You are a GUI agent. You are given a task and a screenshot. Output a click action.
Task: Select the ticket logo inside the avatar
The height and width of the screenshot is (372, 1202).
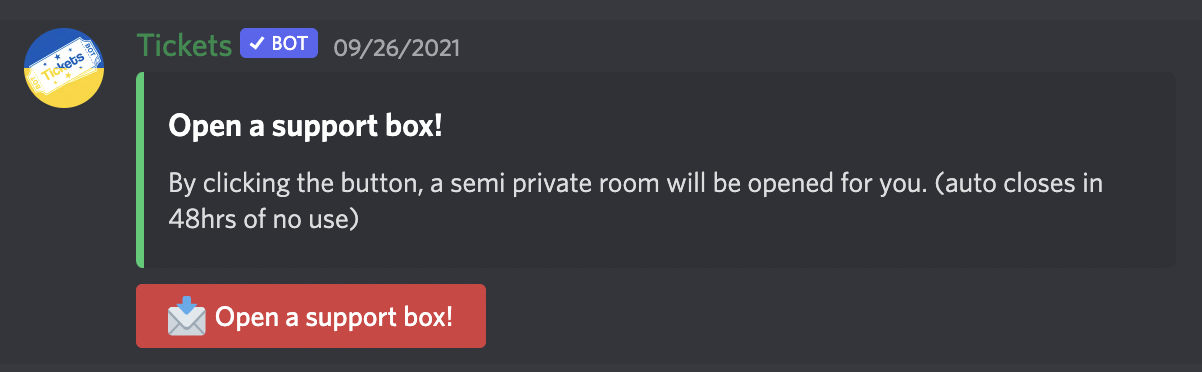click(x=65, y=69)
